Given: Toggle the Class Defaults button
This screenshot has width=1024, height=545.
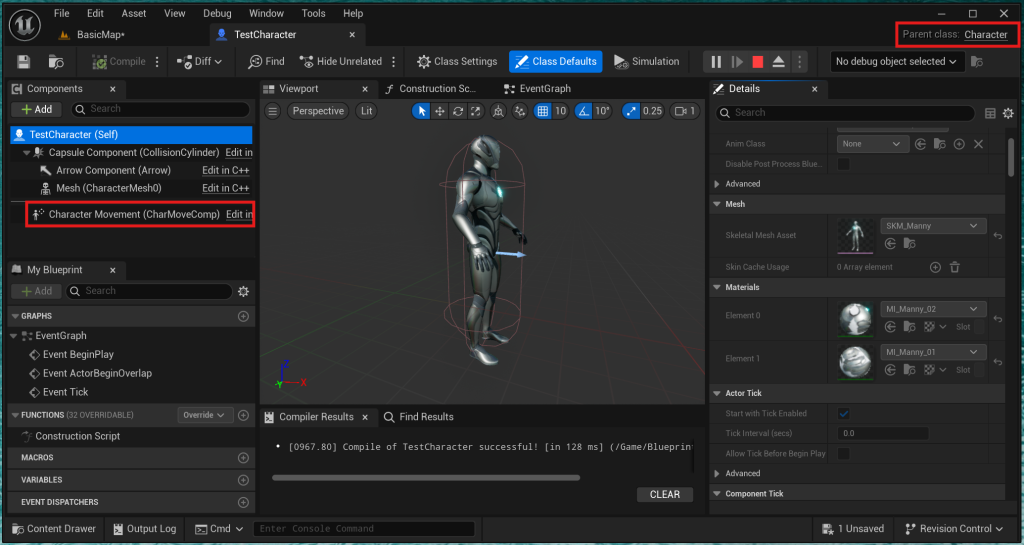Looking at the screenshot, I should click(556, 61).
